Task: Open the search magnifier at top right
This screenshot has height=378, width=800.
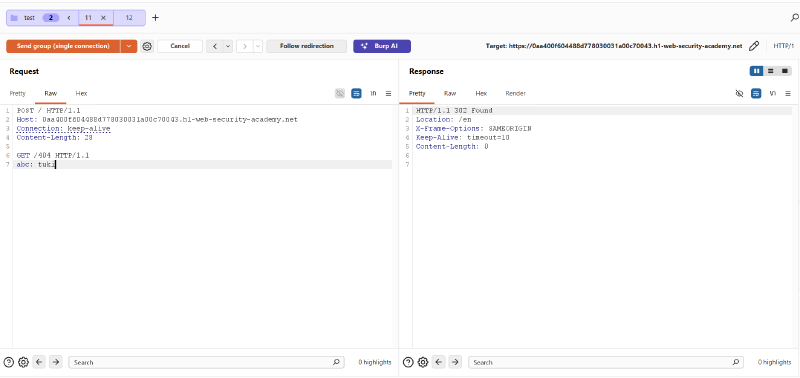Action: click(x=794, y=18)
